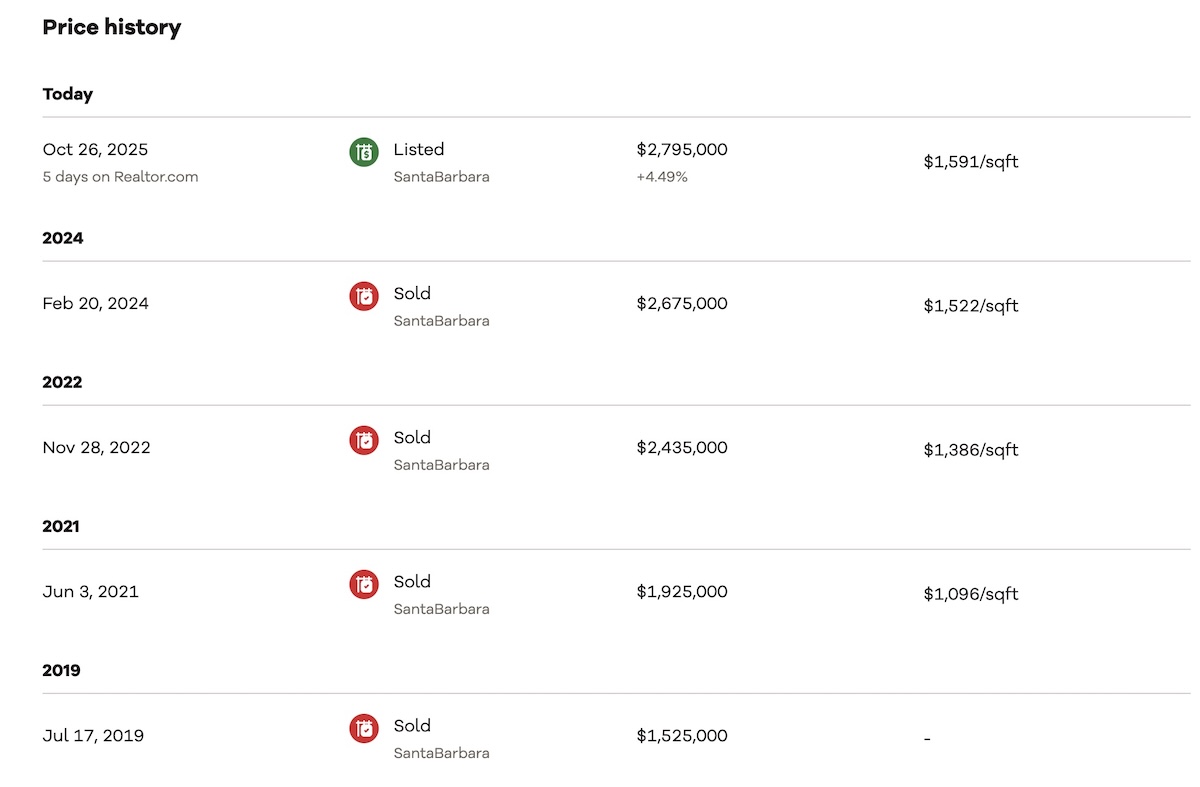Click the 5 days on Realtor.com text
The image size is (1200, 787).
(120, 177)
